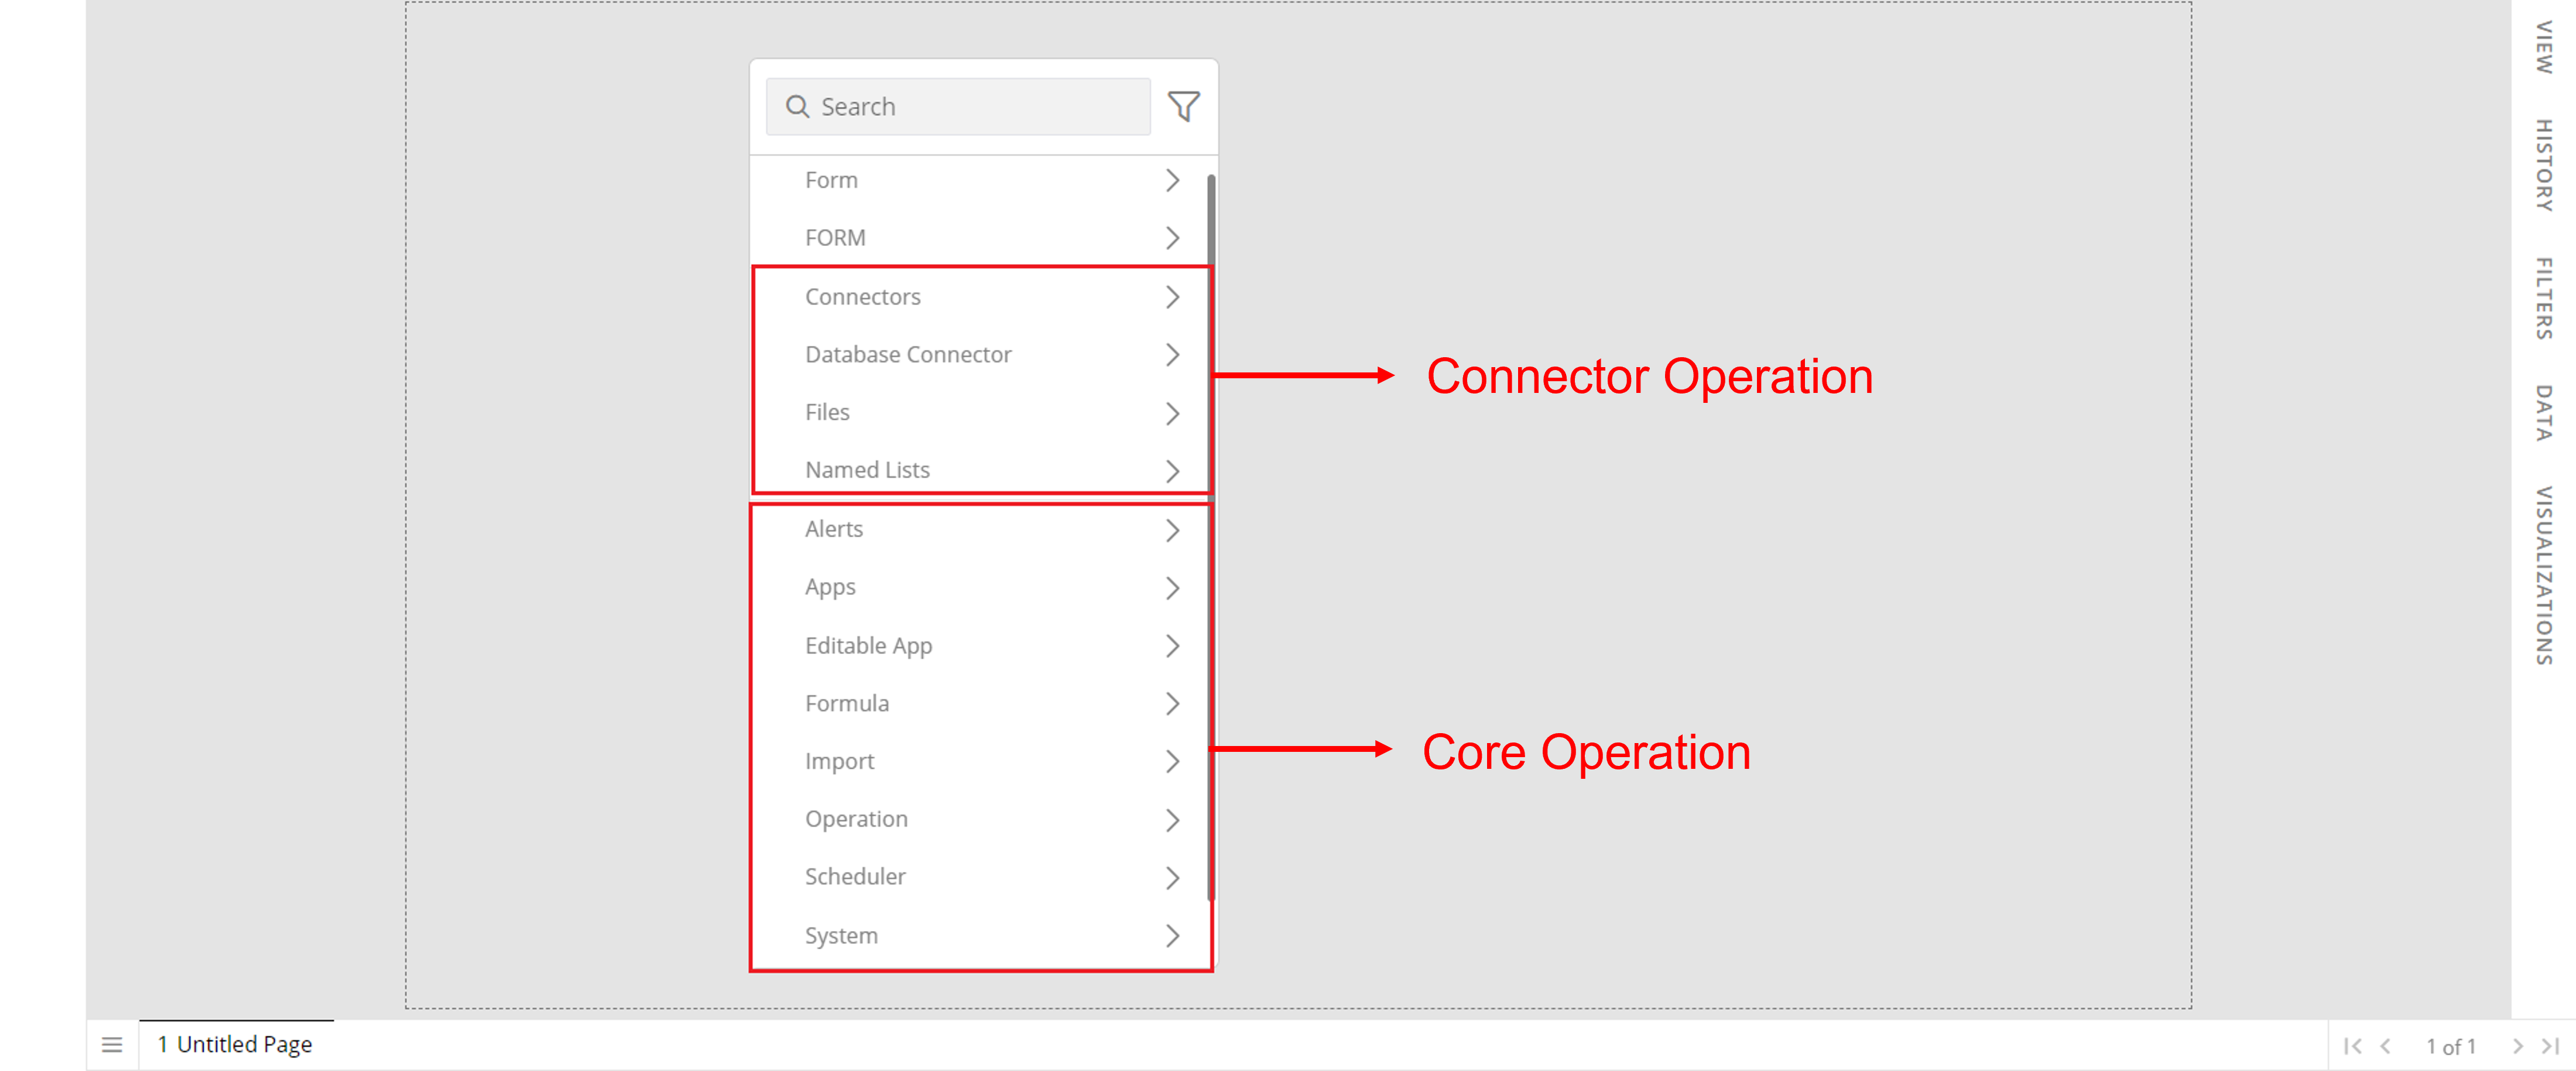Go to next page arrow icon
The height and width of the screenshot is (1071, 2576).
pos(2518,1046)
